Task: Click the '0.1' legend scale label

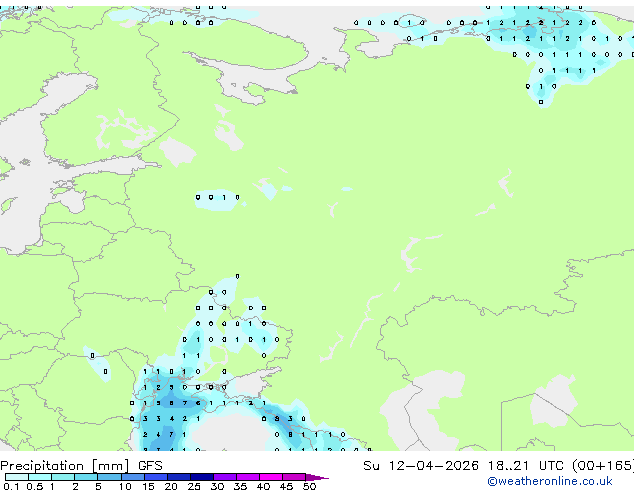Action: 11,486
